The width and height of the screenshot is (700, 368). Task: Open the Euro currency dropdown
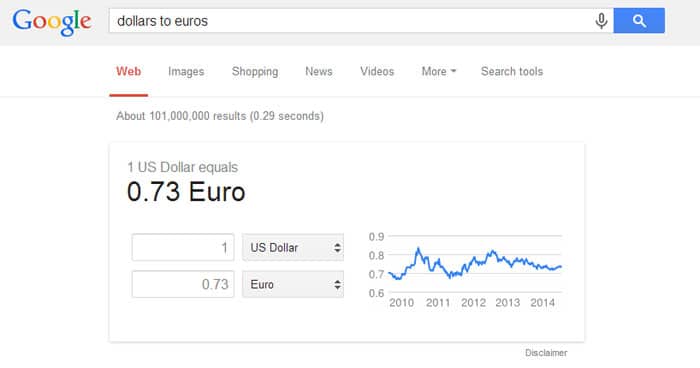[293, 284]
